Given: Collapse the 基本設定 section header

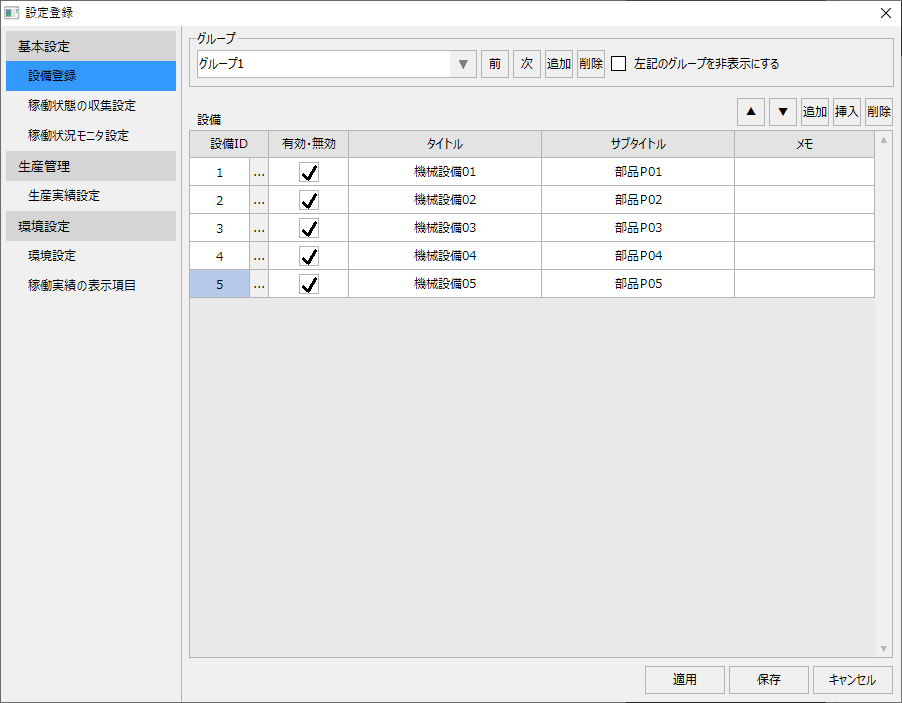Looking at the screenshot, I should pyautogui.click(x=90, y=45).
